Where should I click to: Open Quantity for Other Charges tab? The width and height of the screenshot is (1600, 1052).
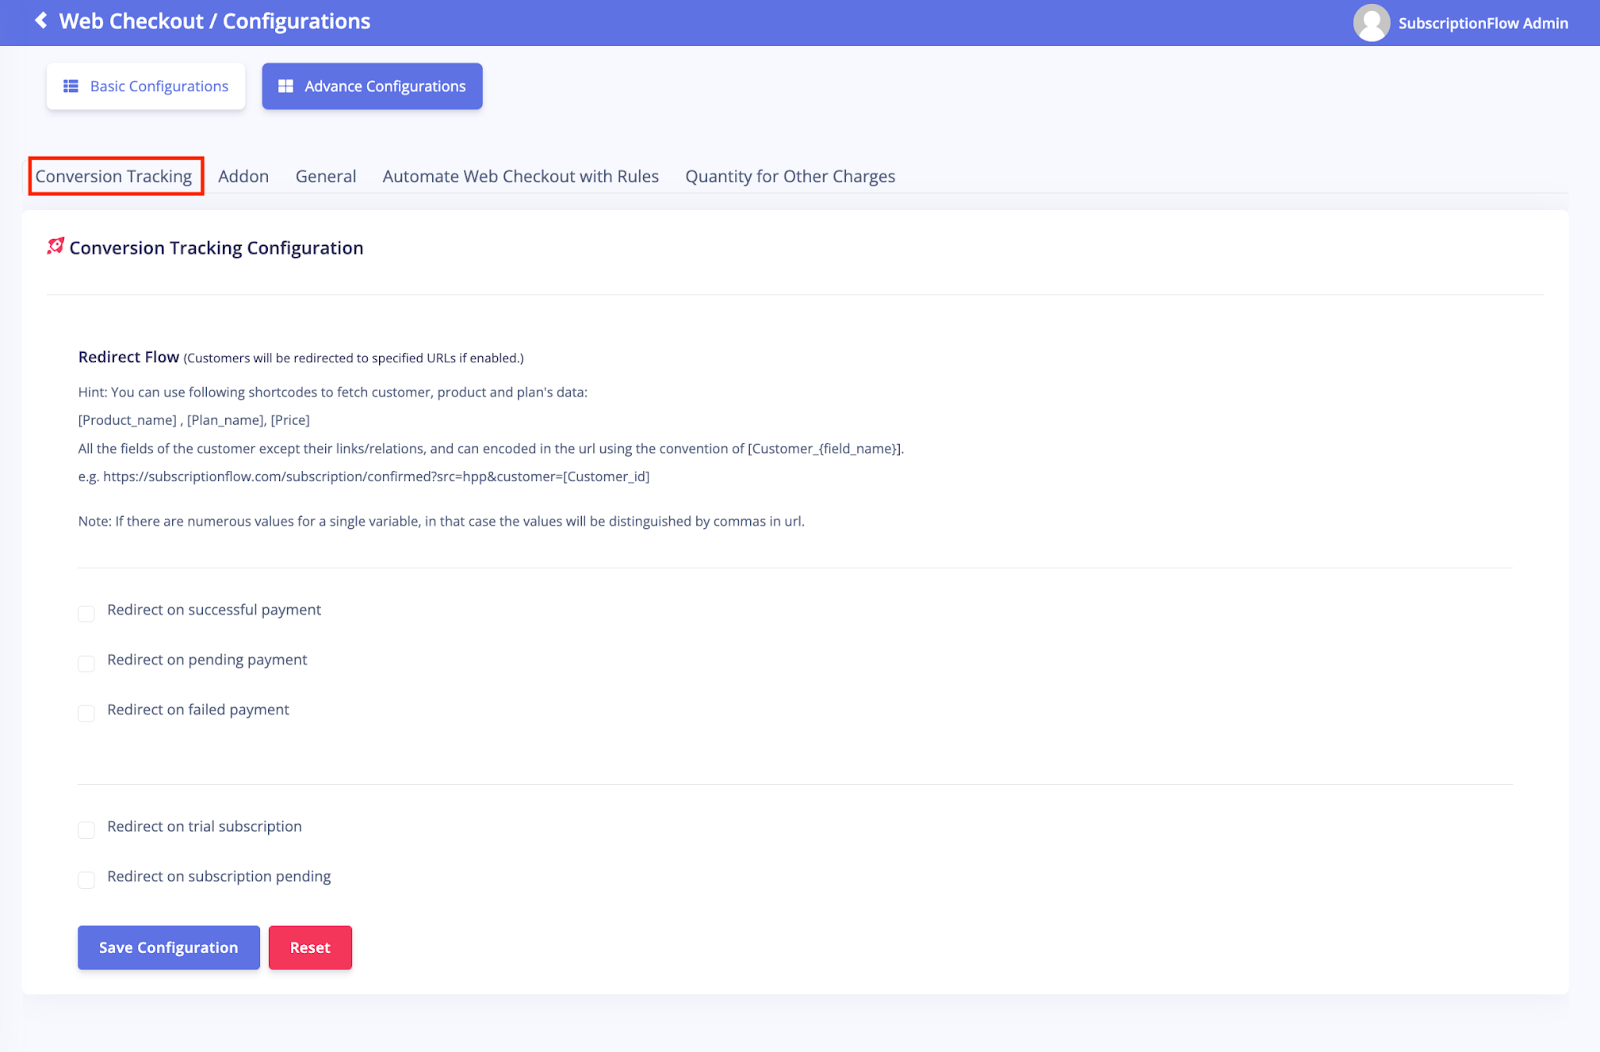[x=790, y=176]
